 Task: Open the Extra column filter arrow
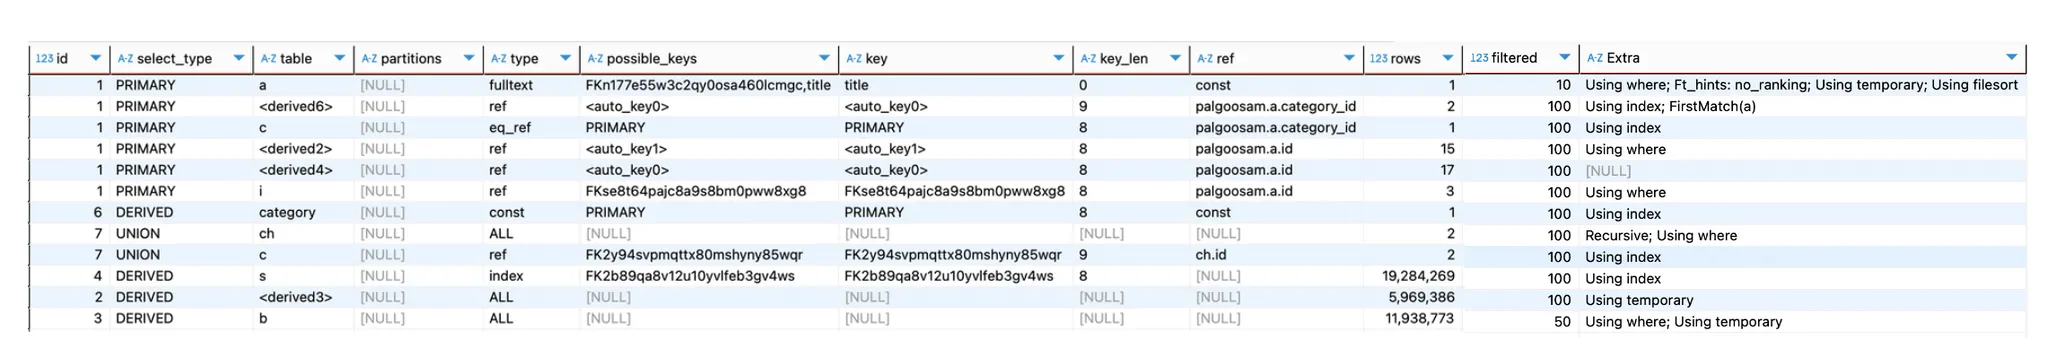click(x=2012, y=58)
